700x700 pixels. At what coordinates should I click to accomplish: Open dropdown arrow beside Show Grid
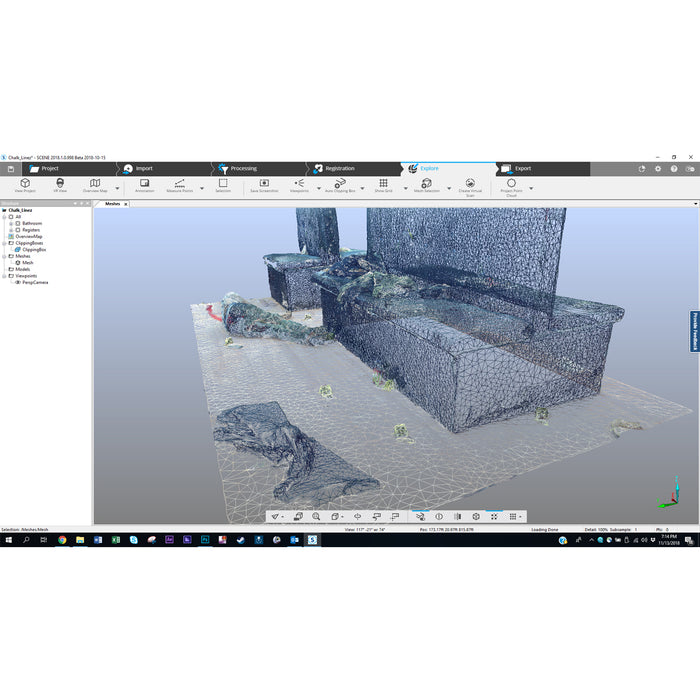point(406,188)
